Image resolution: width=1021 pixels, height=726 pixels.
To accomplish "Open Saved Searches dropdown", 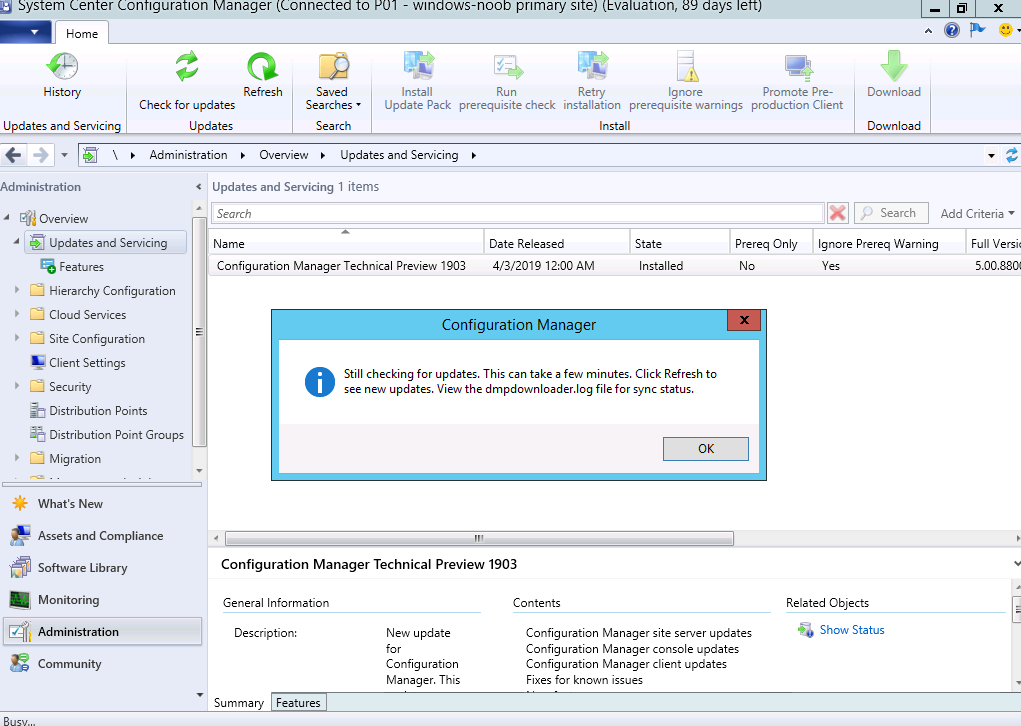I will 333,81.
